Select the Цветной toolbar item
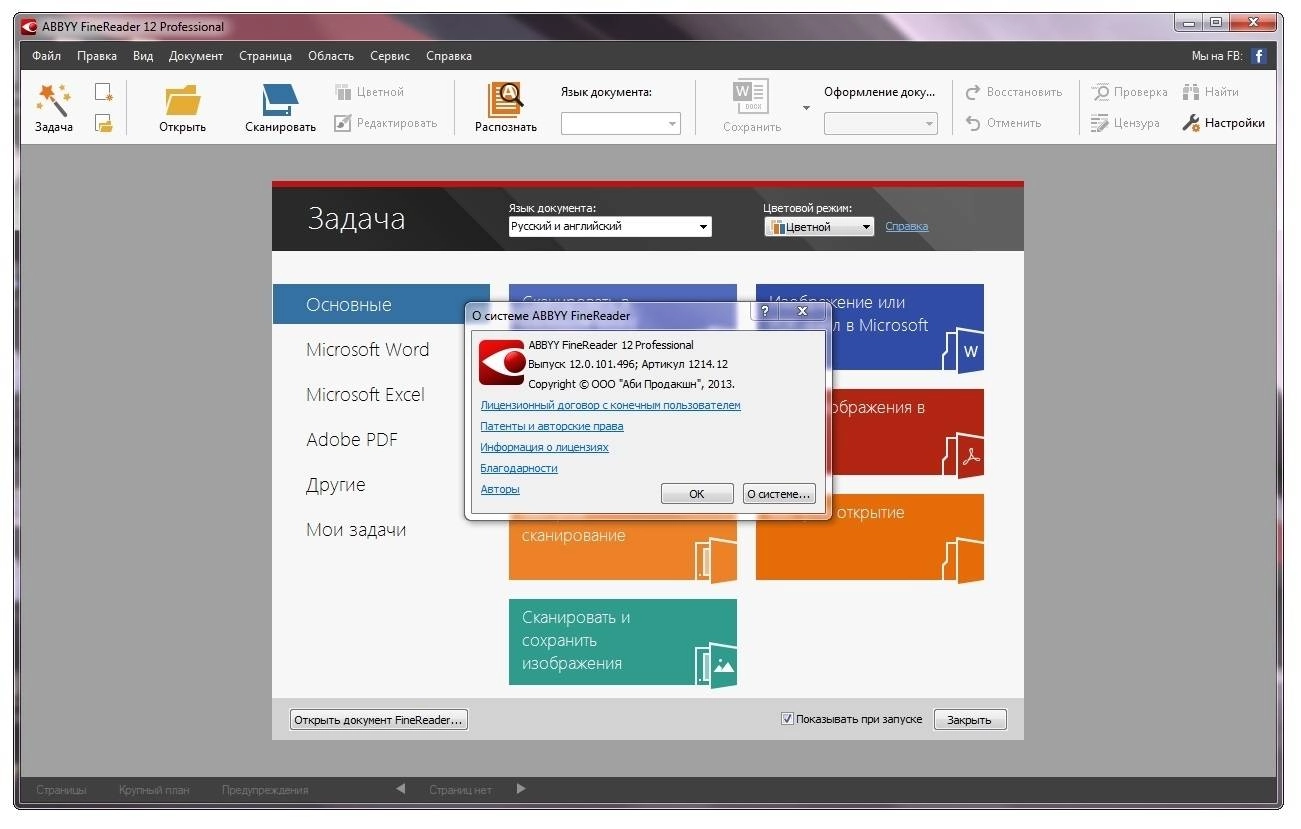 (x=369, y=92)
